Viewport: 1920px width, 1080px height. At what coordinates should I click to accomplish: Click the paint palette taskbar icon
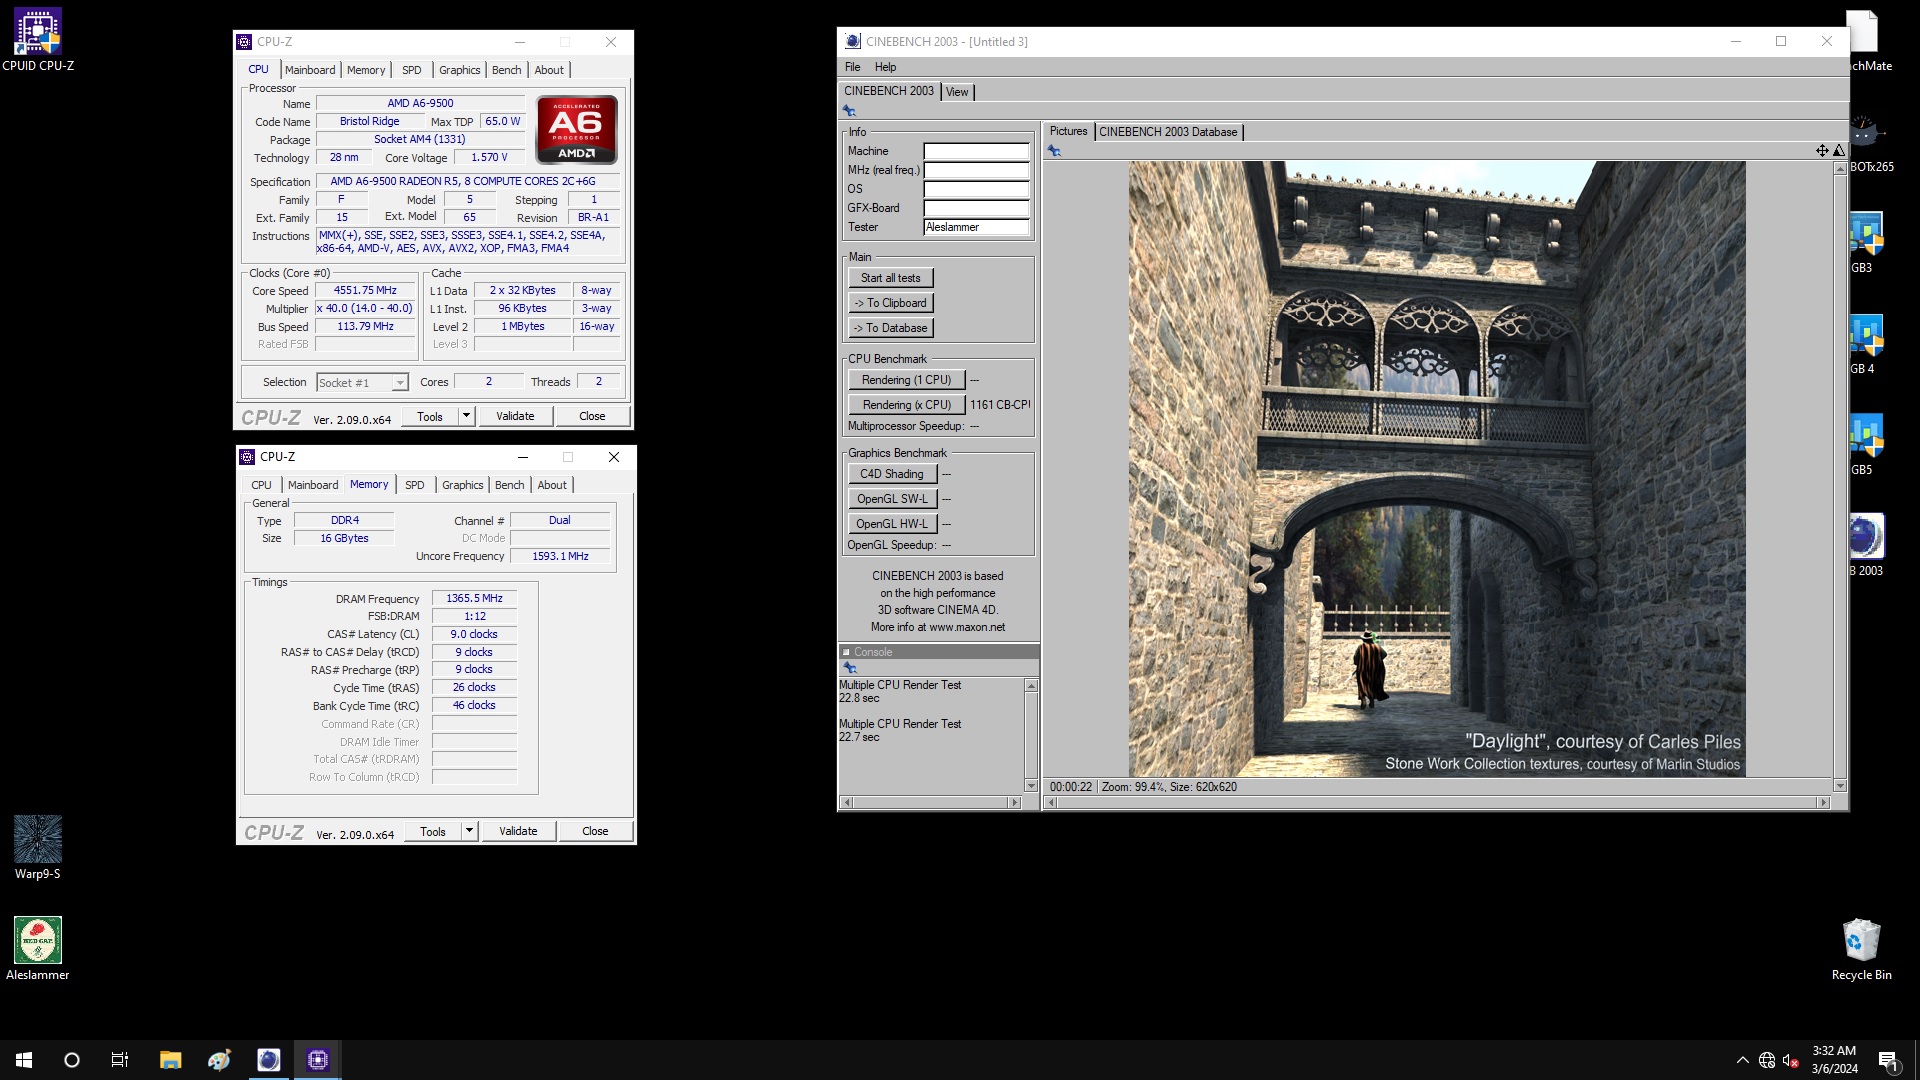[x=219, y=1060]
